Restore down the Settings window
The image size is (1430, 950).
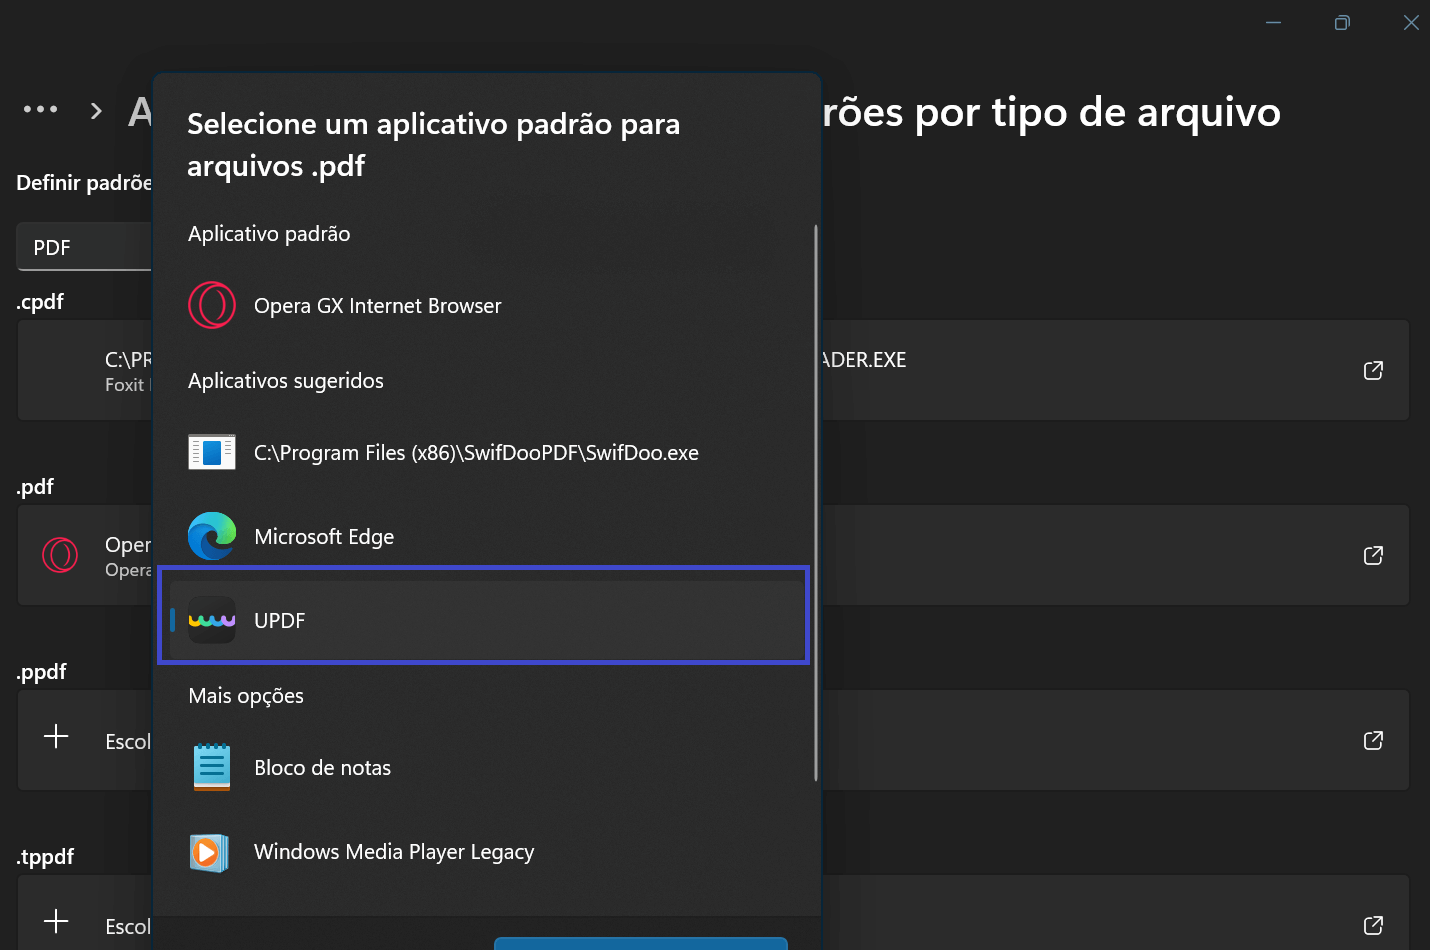[1342, 22]
